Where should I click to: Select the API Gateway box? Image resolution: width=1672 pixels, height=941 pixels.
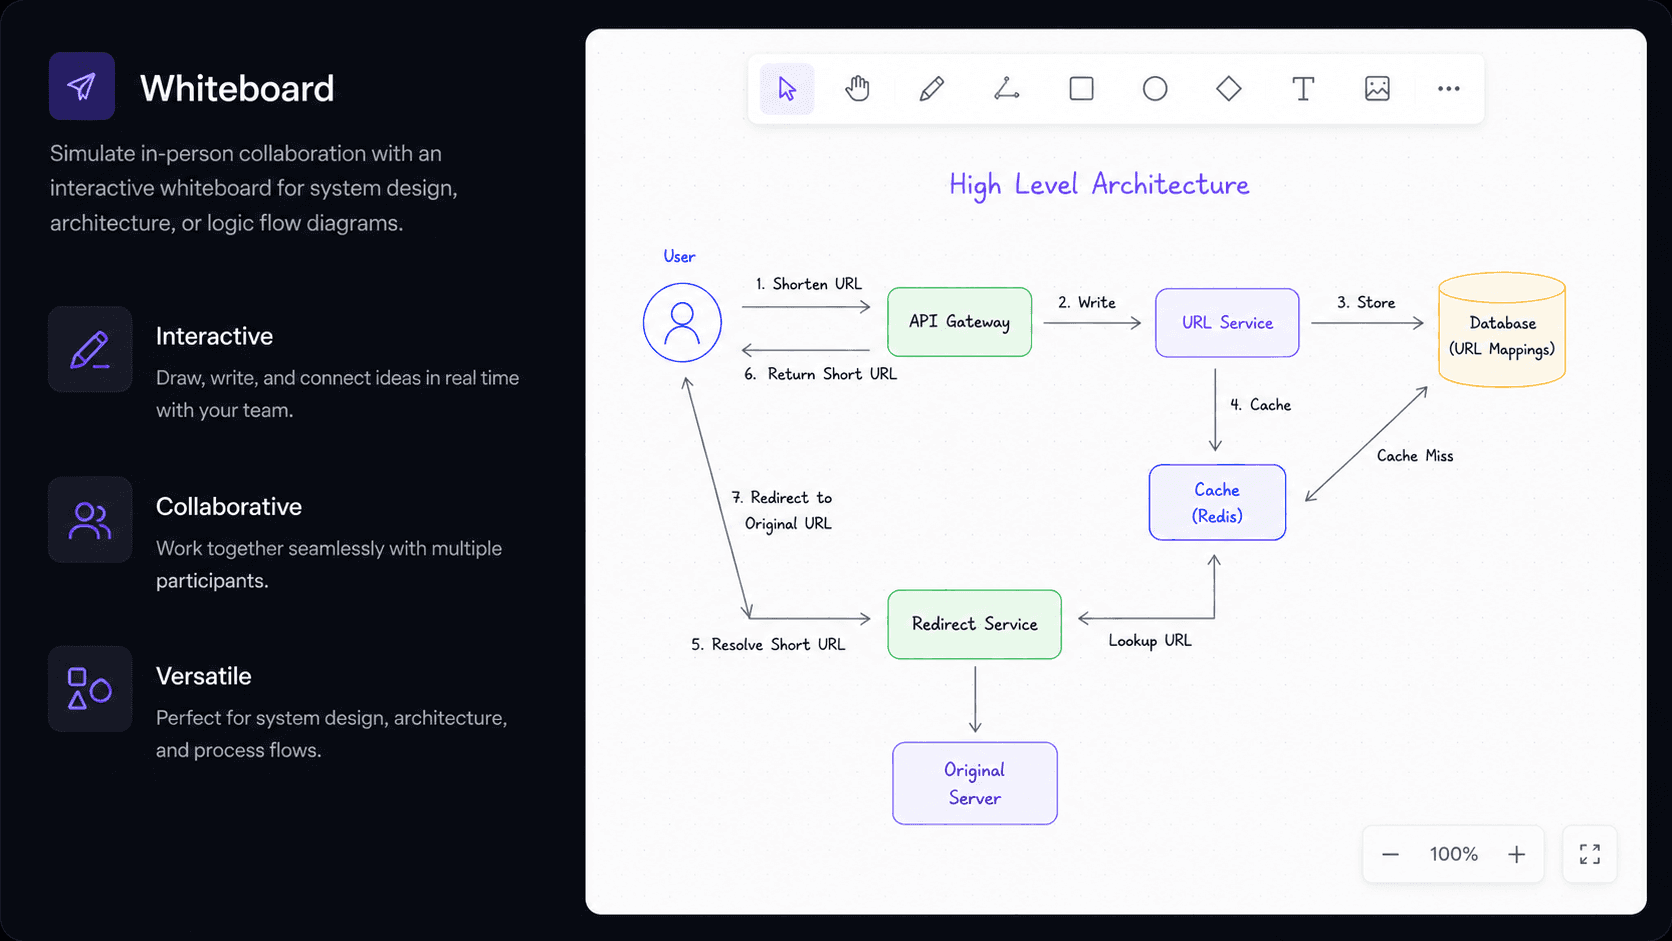point(960,322)
